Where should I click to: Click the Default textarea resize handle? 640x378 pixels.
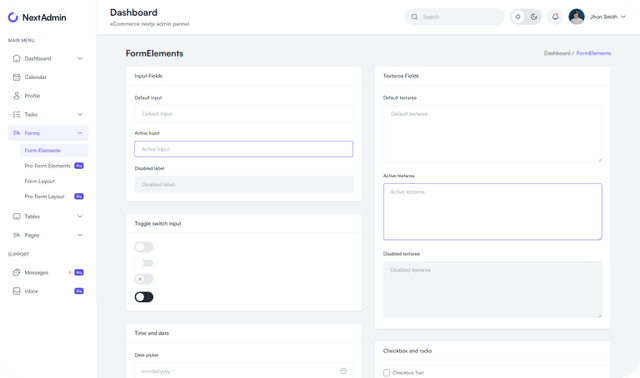[600, 160]
